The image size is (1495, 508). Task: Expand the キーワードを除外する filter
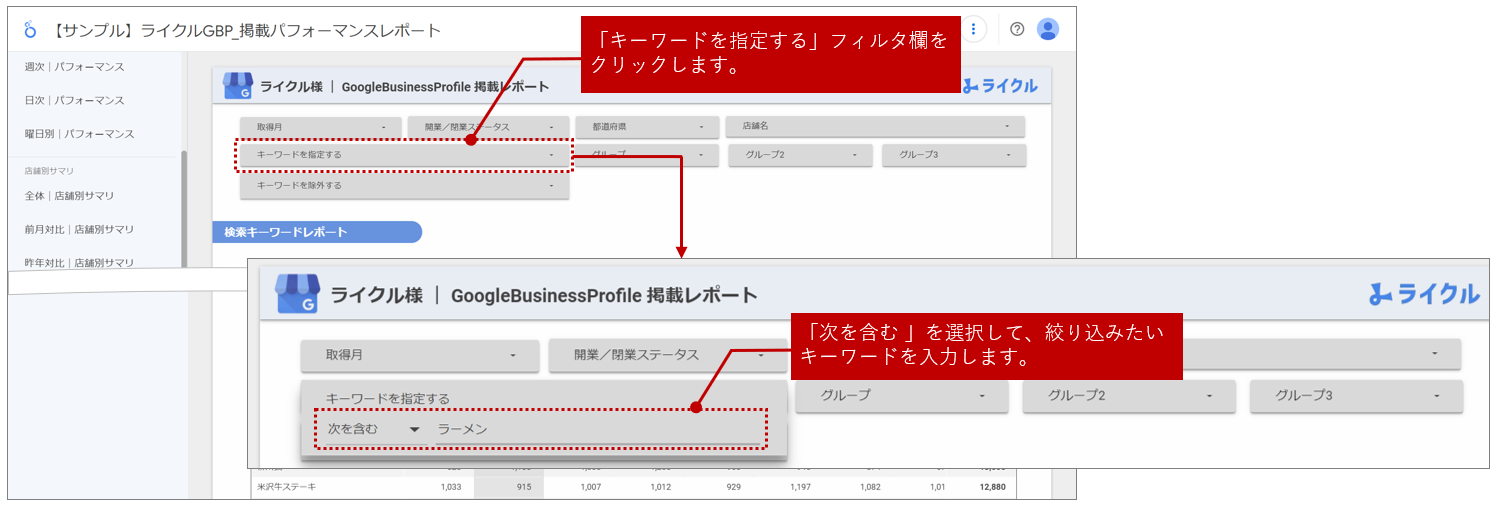404,186
